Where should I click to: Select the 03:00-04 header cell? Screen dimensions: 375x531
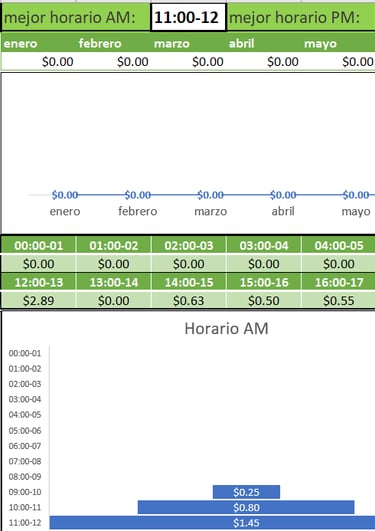tap(264, 245)
